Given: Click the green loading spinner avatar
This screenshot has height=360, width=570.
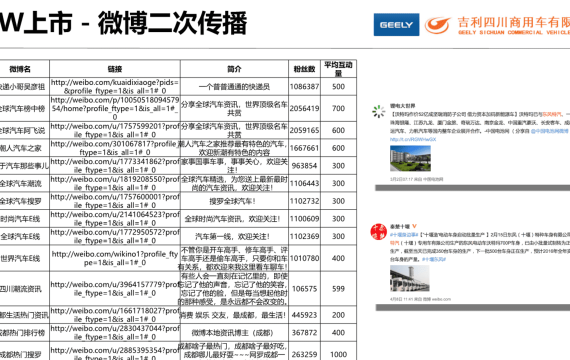Looking at the screenshot, I should click(x=378, y=112).
